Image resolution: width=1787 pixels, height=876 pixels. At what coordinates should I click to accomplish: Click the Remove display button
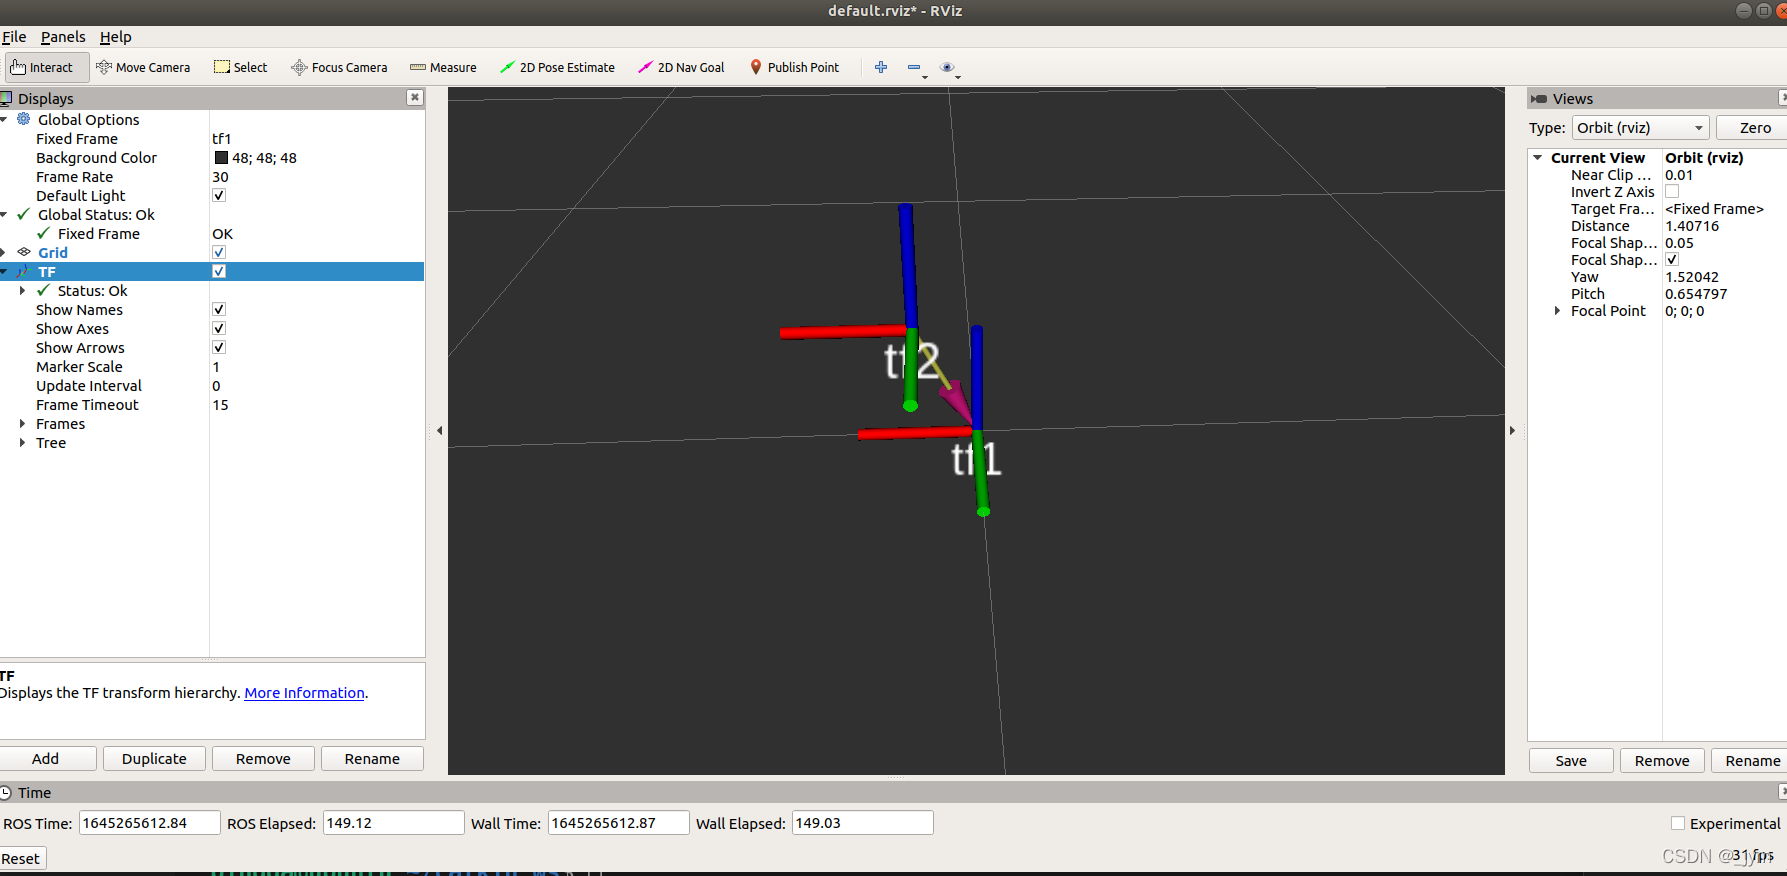coord(263,758)
